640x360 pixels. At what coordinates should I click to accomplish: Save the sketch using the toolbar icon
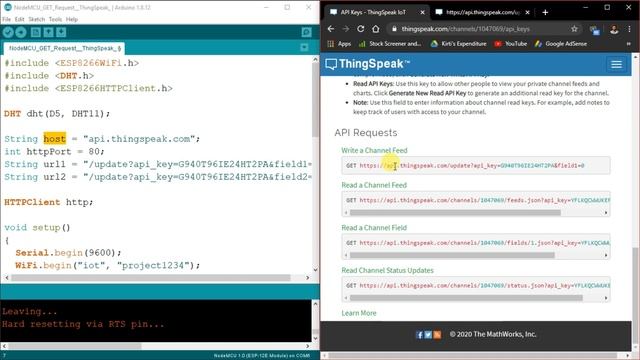click(61, 32)
